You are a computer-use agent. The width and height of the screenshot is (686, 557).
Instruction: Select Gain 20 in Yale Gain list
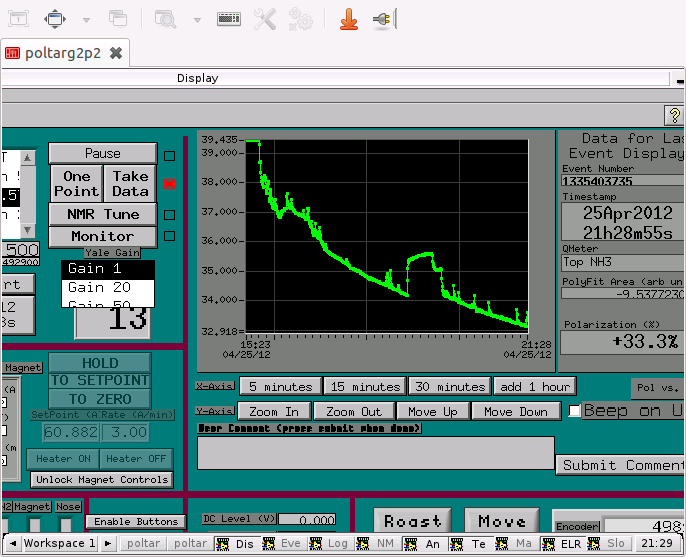(x=108, y=287)
